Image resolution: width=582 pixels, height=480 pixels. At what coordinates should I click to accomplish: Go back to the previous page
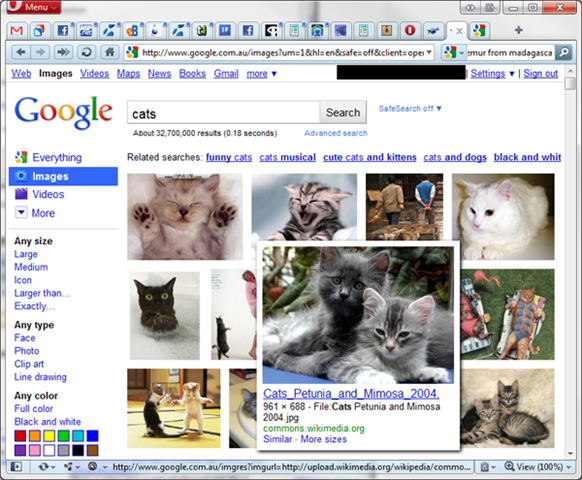click(21, 52)
